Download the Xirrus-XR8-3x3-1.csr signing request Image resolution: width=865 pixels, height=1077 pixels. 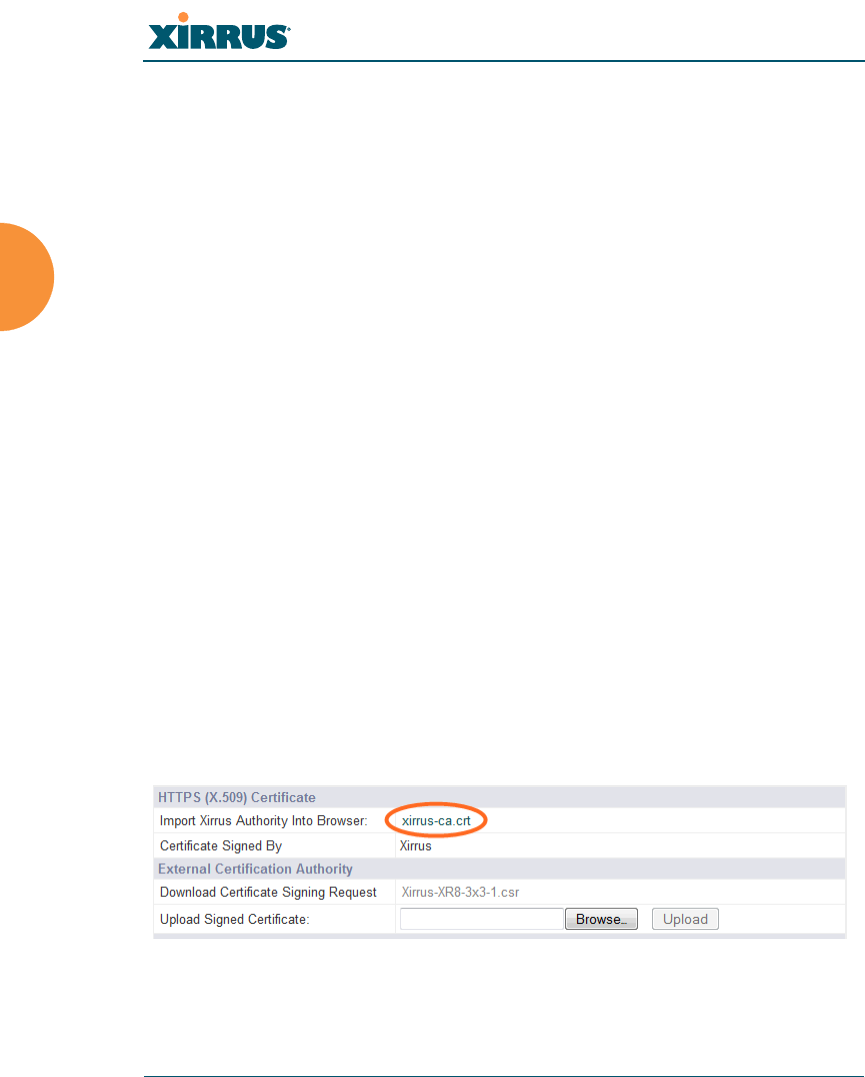[x=460, y=892]
